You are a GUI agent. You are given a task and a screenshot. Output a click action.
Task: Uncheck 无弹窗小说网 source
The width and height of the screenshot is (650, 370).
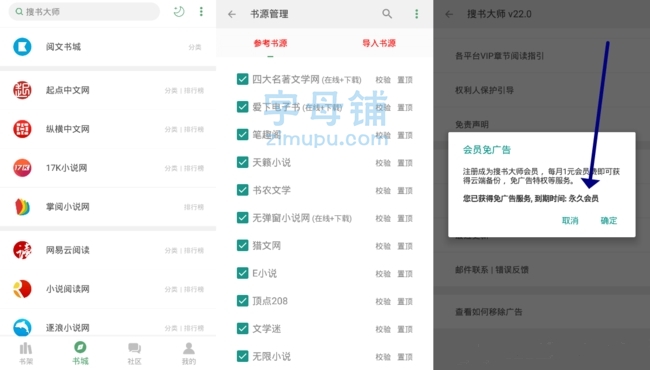(243, 218)
